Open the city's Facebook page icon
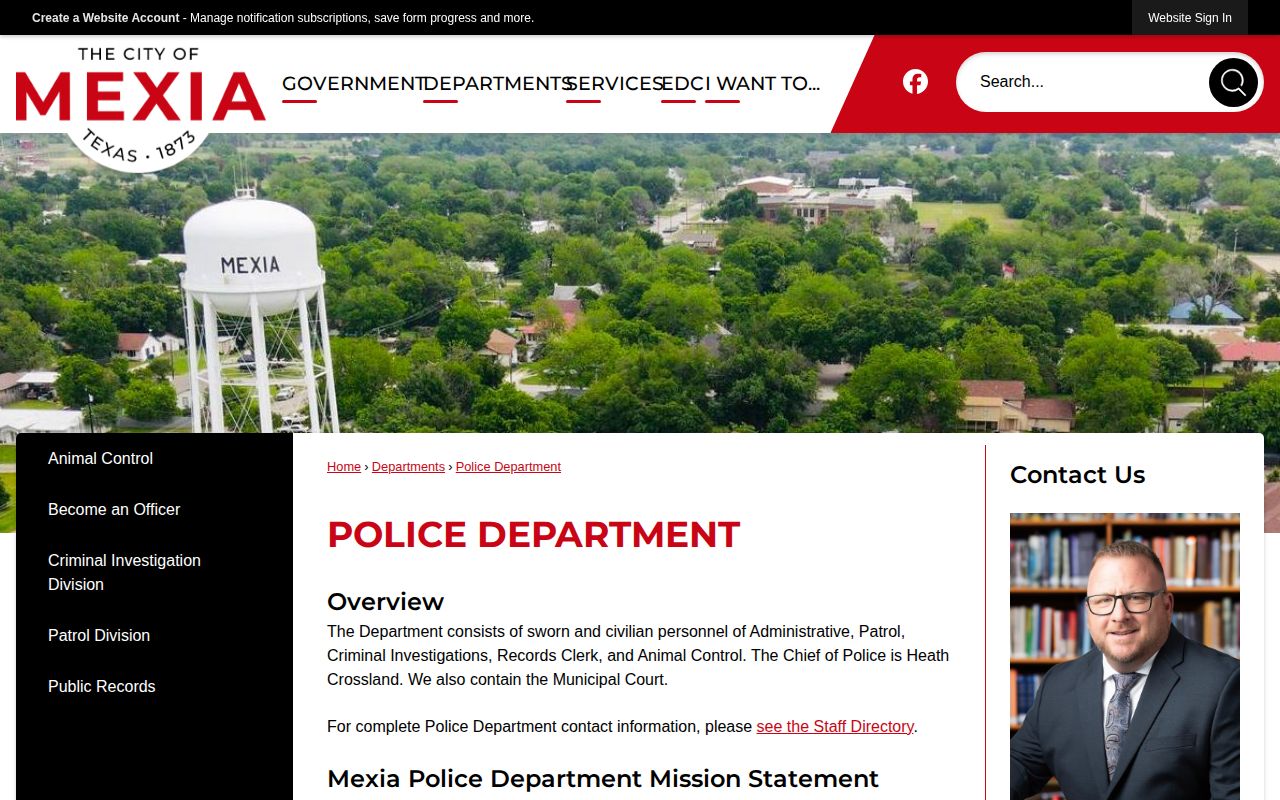 pyautogui.click(x=915, y=82)
